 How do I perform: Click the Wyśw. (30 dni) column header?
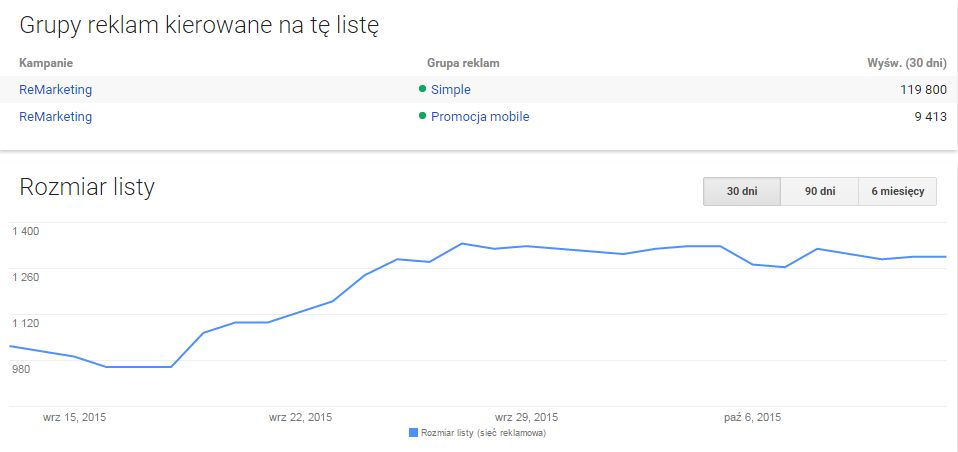point(906,63)
